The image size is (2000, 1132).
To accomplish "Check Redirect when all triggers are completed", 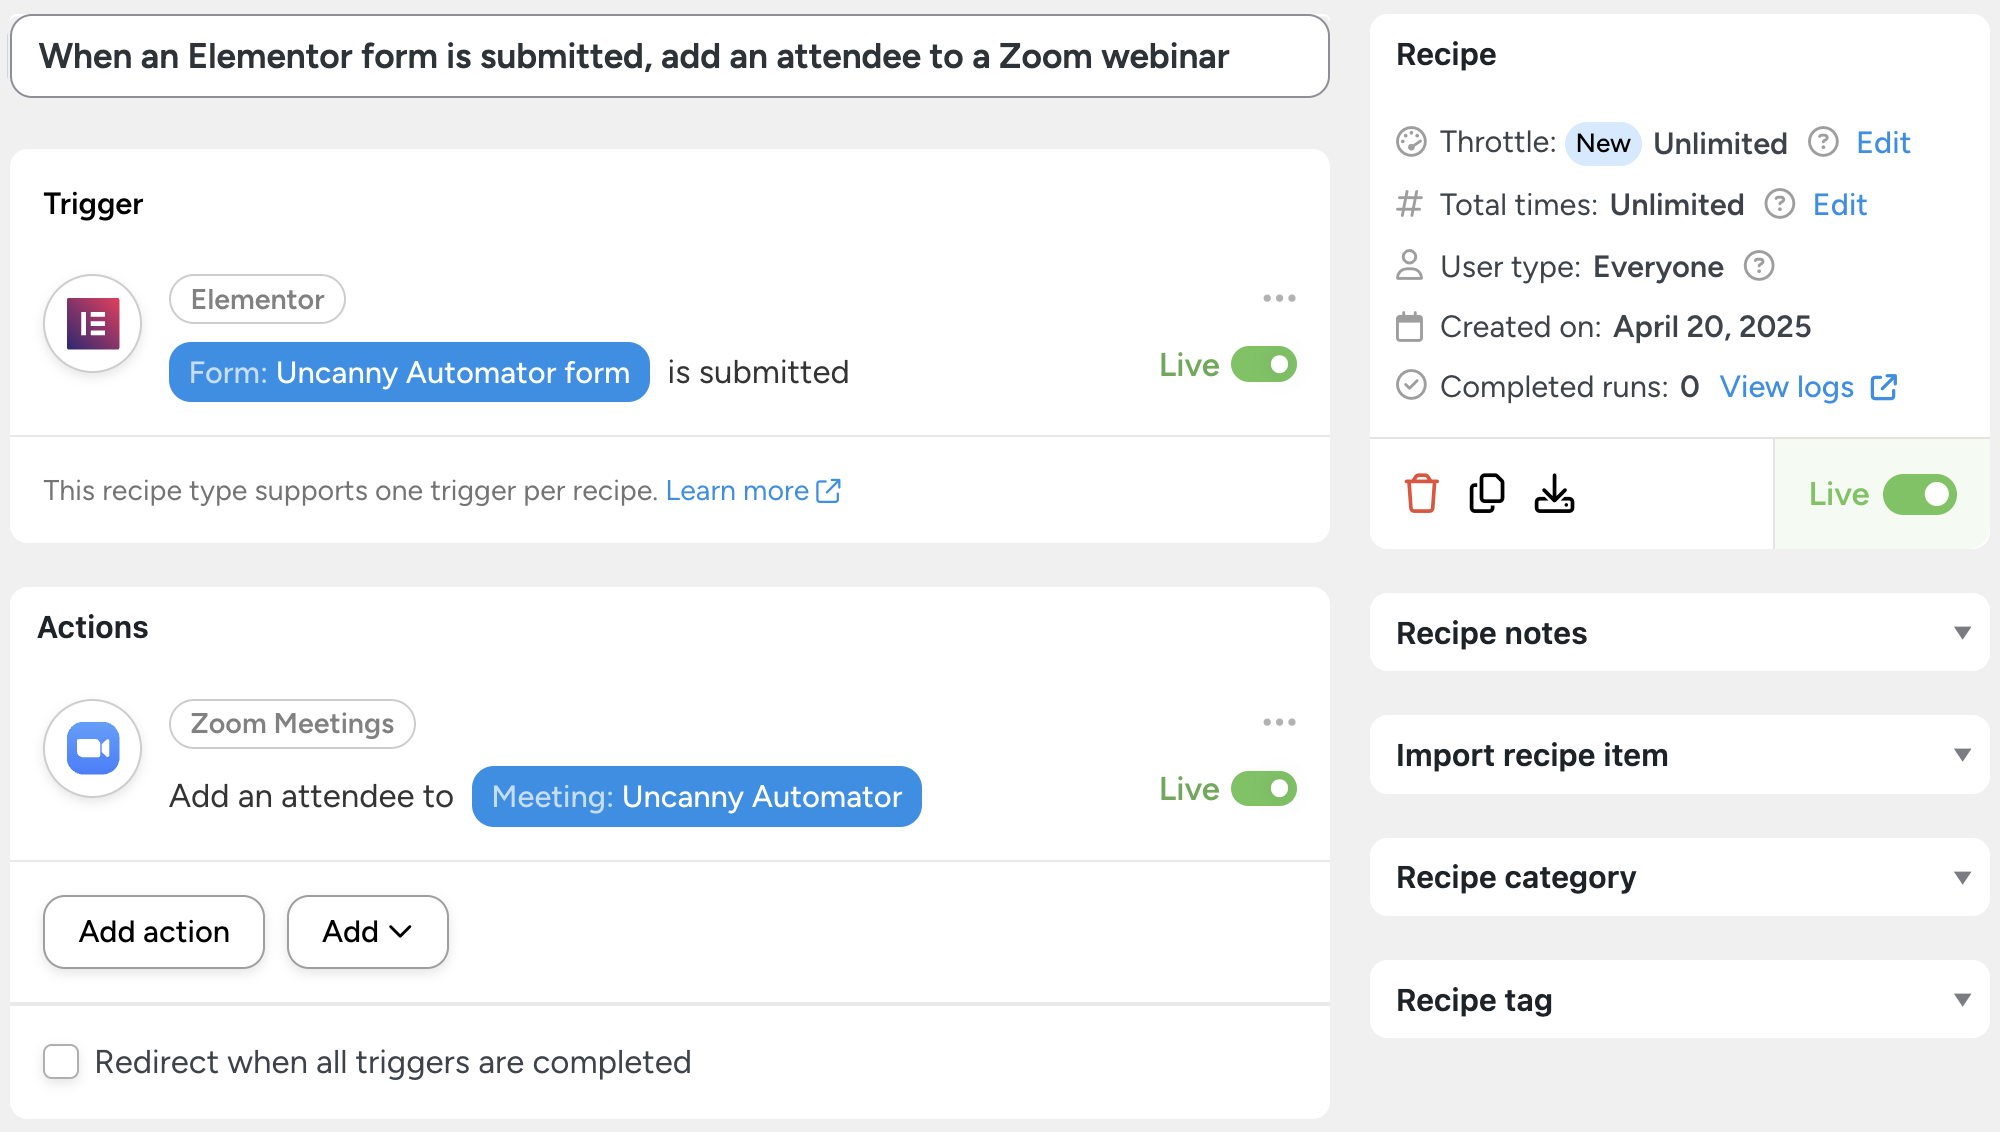I will [x=61, y=1062].
